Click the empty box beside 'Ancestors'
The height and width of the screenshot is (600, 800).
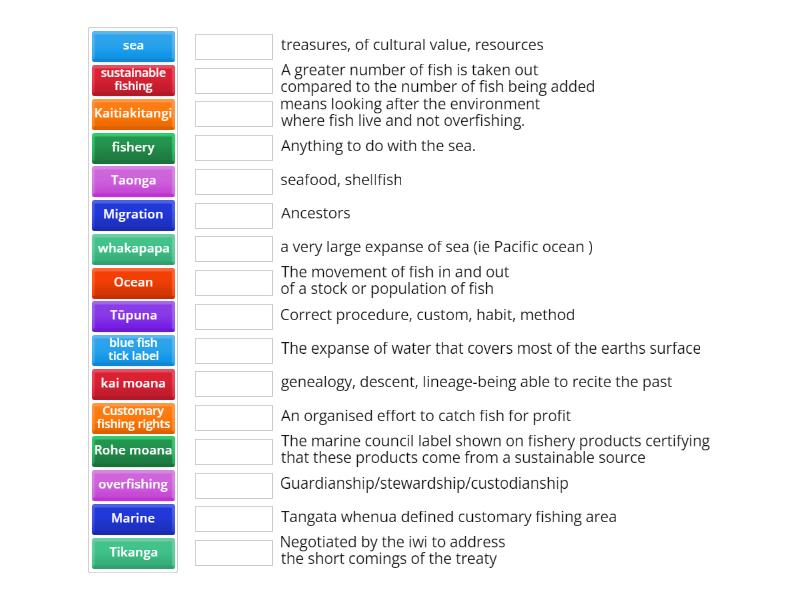point(234,215)
